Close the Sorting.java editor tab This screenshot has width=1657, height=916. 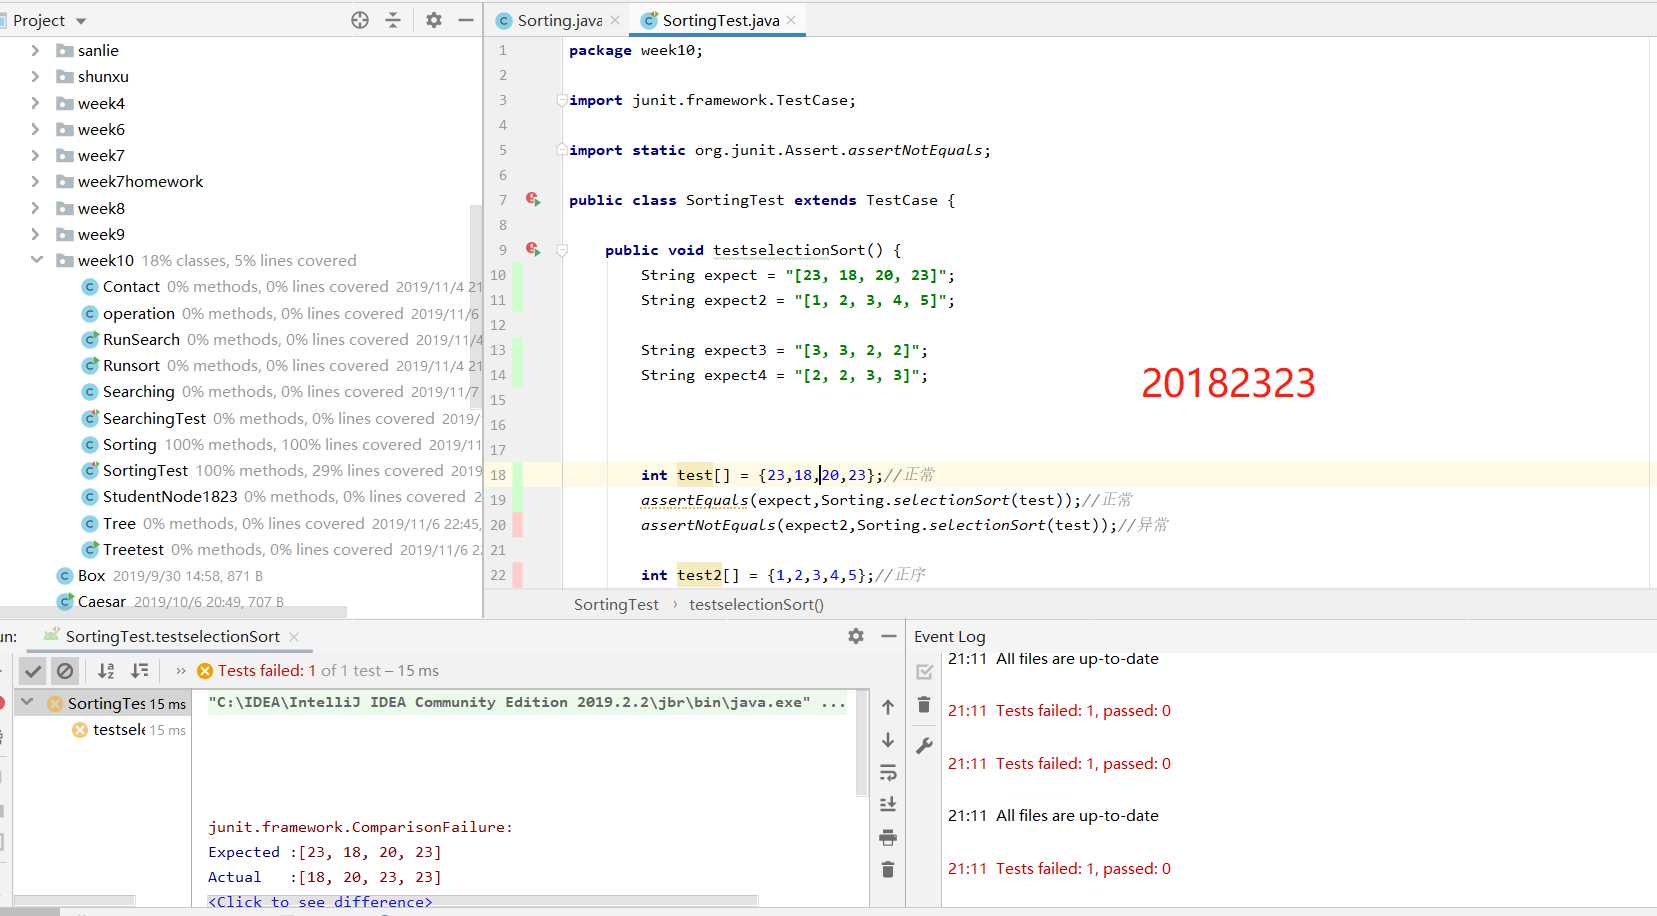pyautogui.click(x=615, y=20)
